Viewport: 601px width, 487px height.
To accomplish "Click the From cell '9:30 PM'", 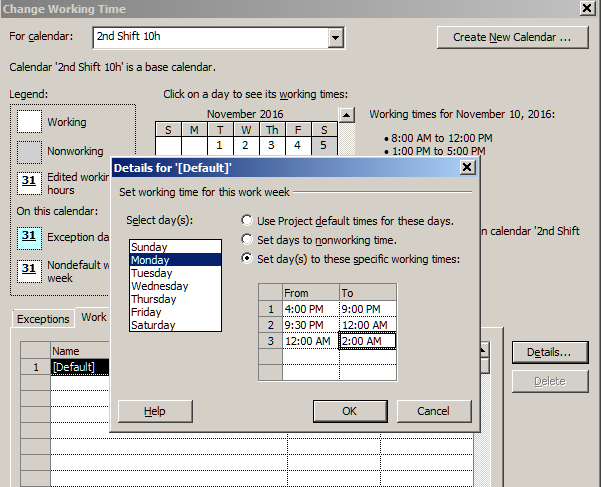I will pos(311,325).
